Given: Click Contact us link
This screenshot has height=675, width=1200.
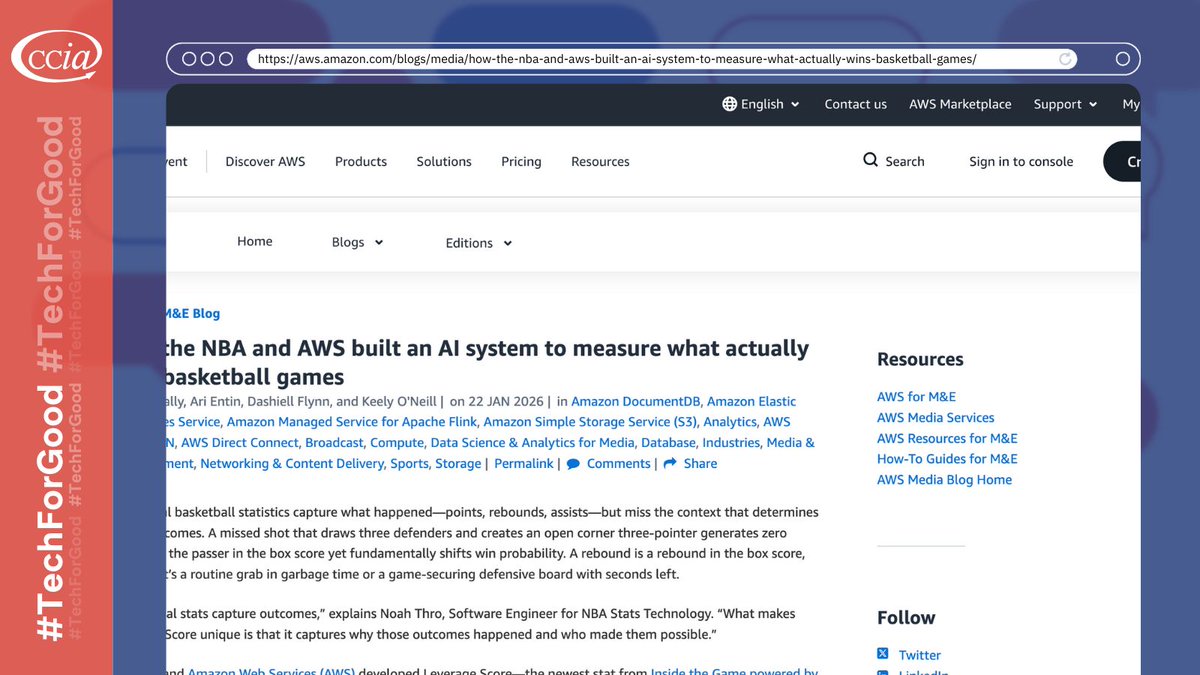Looking at the screenshot, I should pos(855,104).
